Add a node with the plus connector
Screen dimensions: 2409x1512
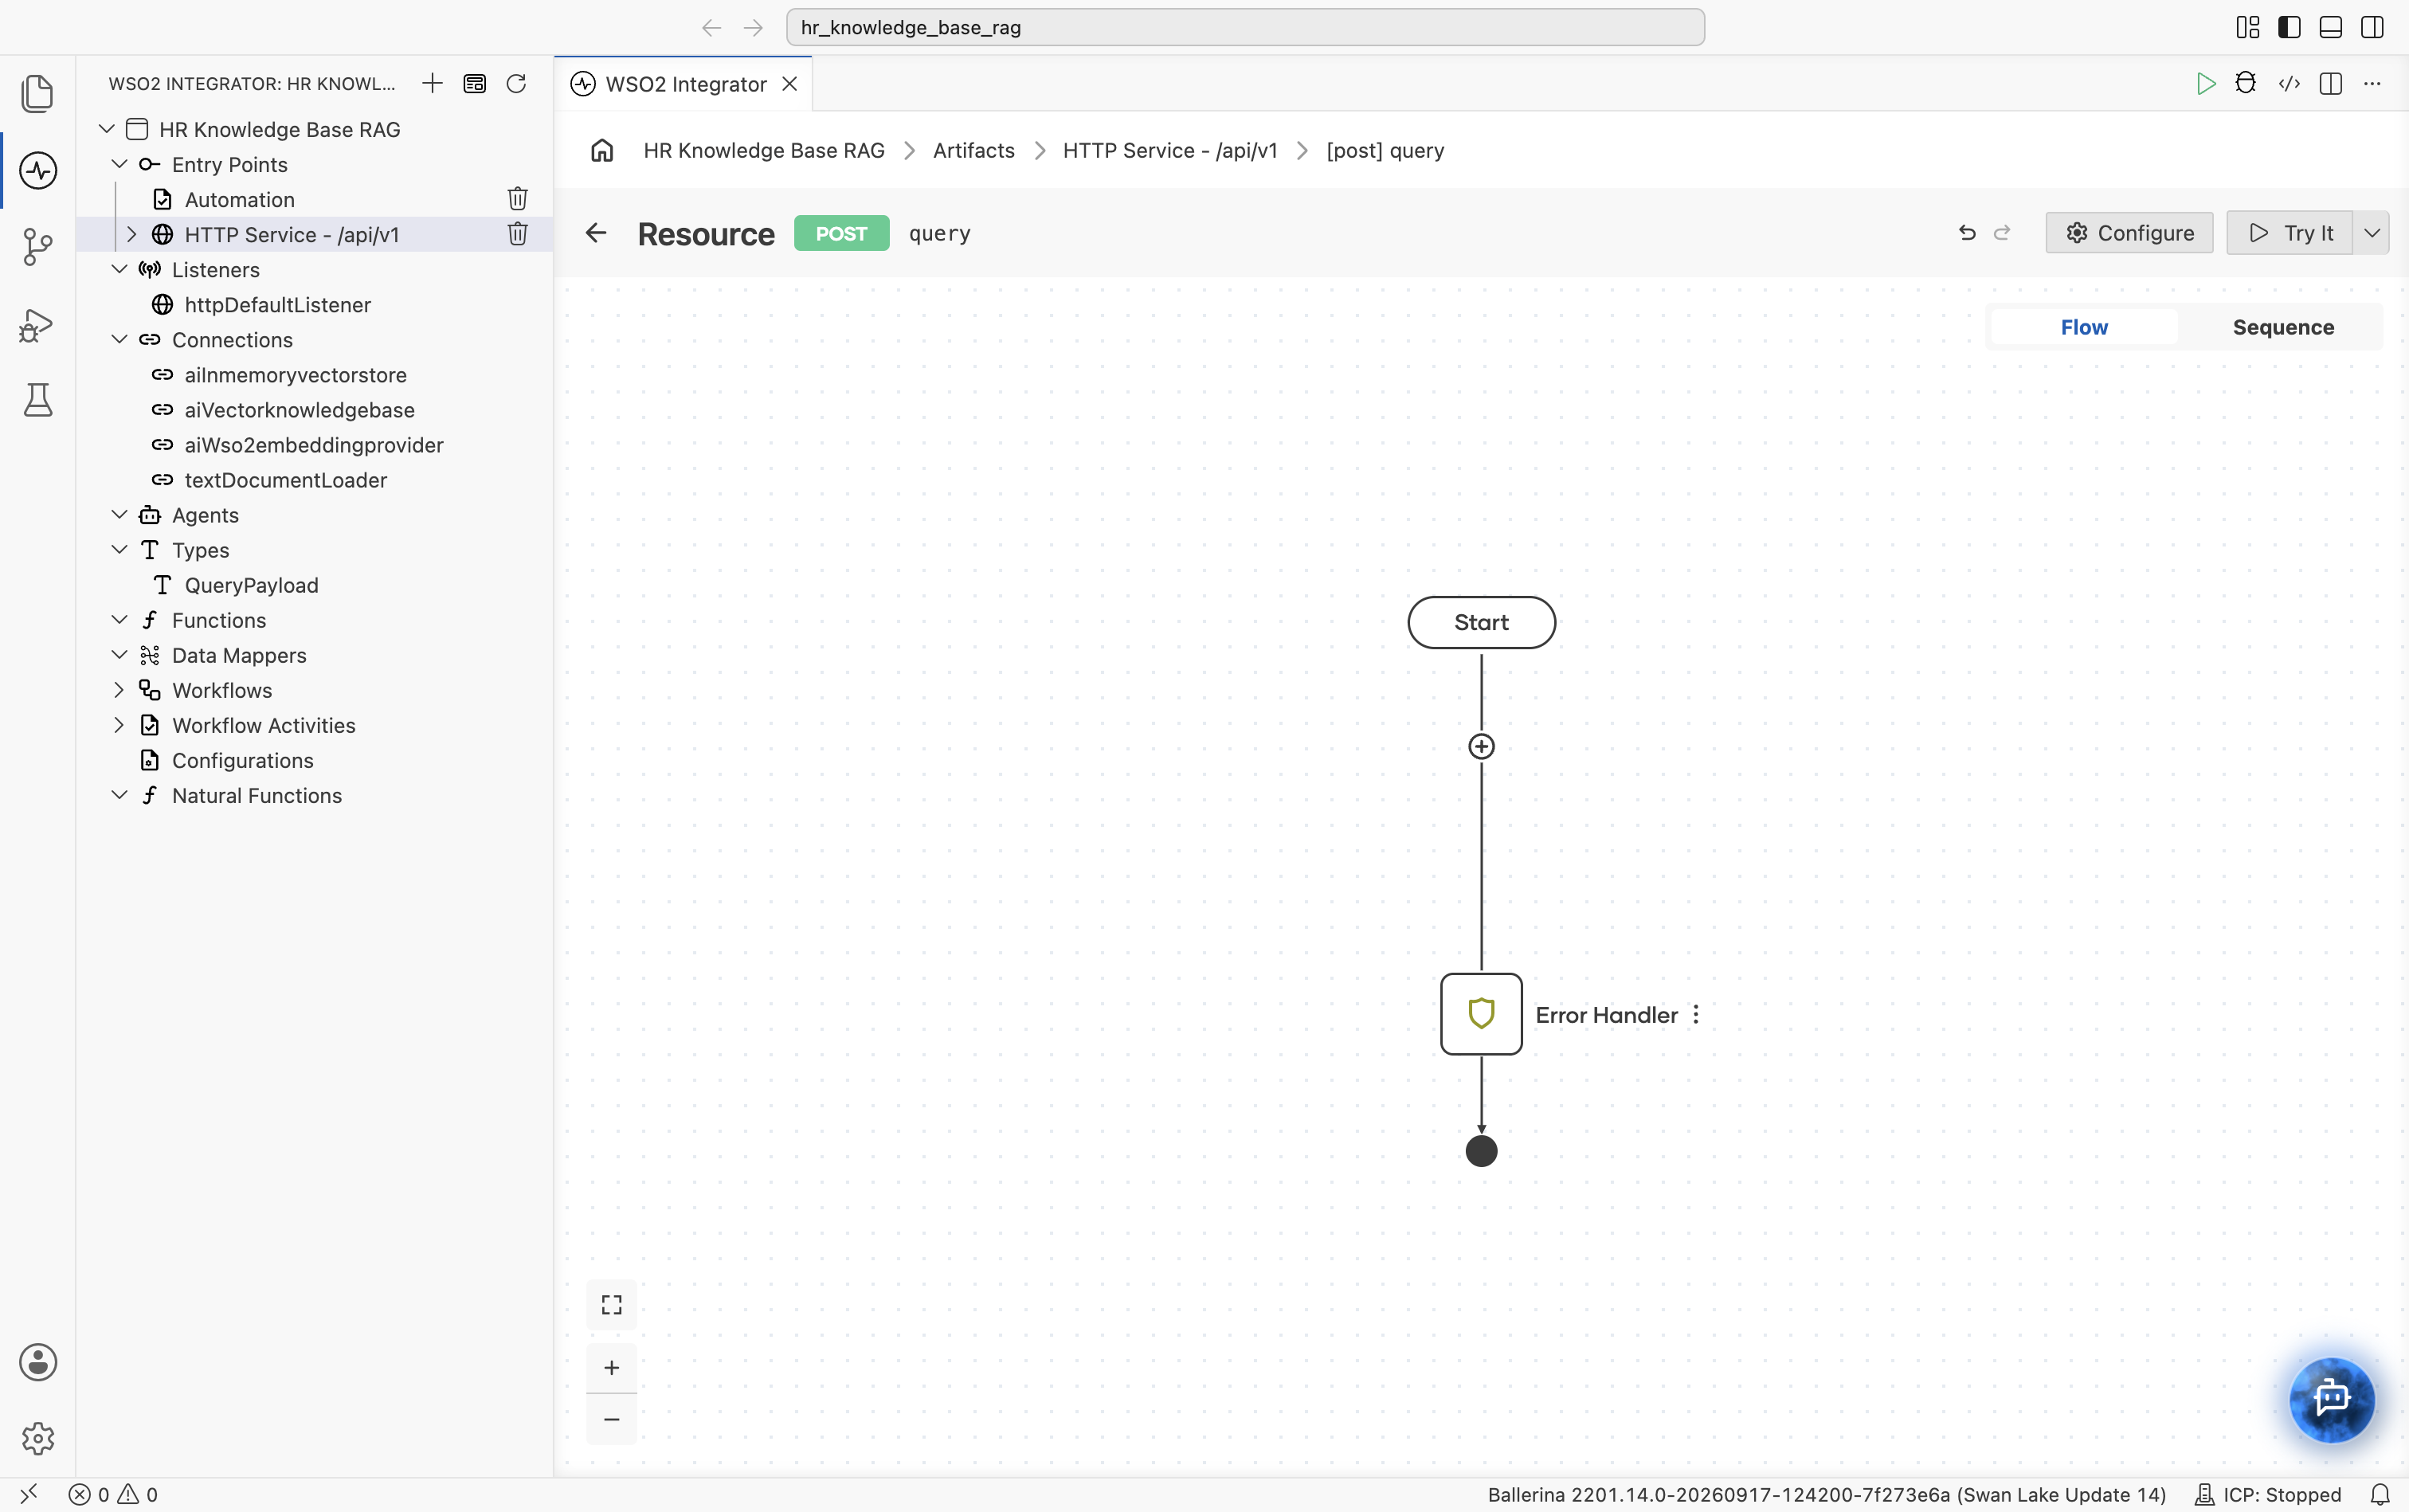point(1481,747)
